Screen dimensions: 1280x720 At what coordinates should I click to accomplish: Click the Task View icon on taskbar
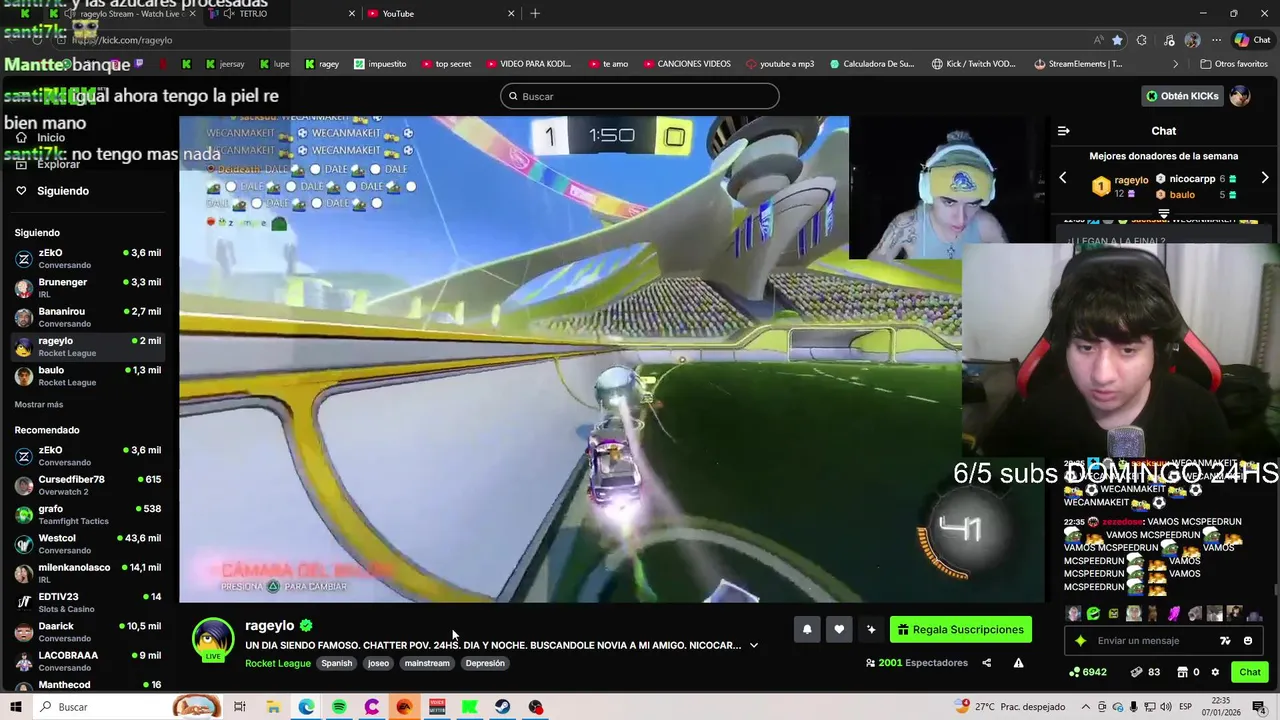(x=240, y=707)
